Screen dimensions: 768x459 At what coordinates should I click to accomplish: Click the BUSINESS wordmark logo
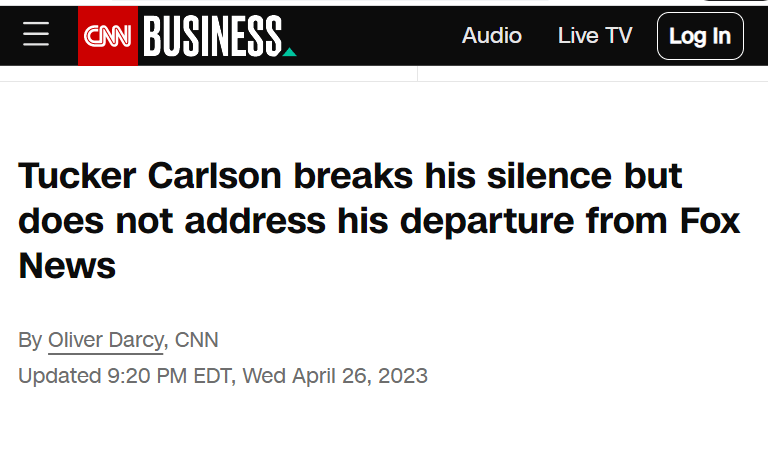pyautogui.click(x=212, y=37)
